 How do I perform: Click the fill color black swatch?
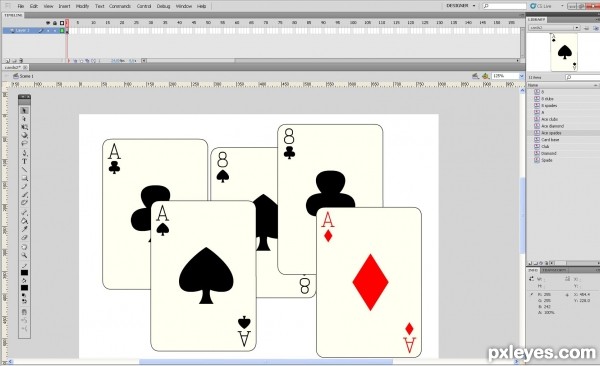point(24,288)
